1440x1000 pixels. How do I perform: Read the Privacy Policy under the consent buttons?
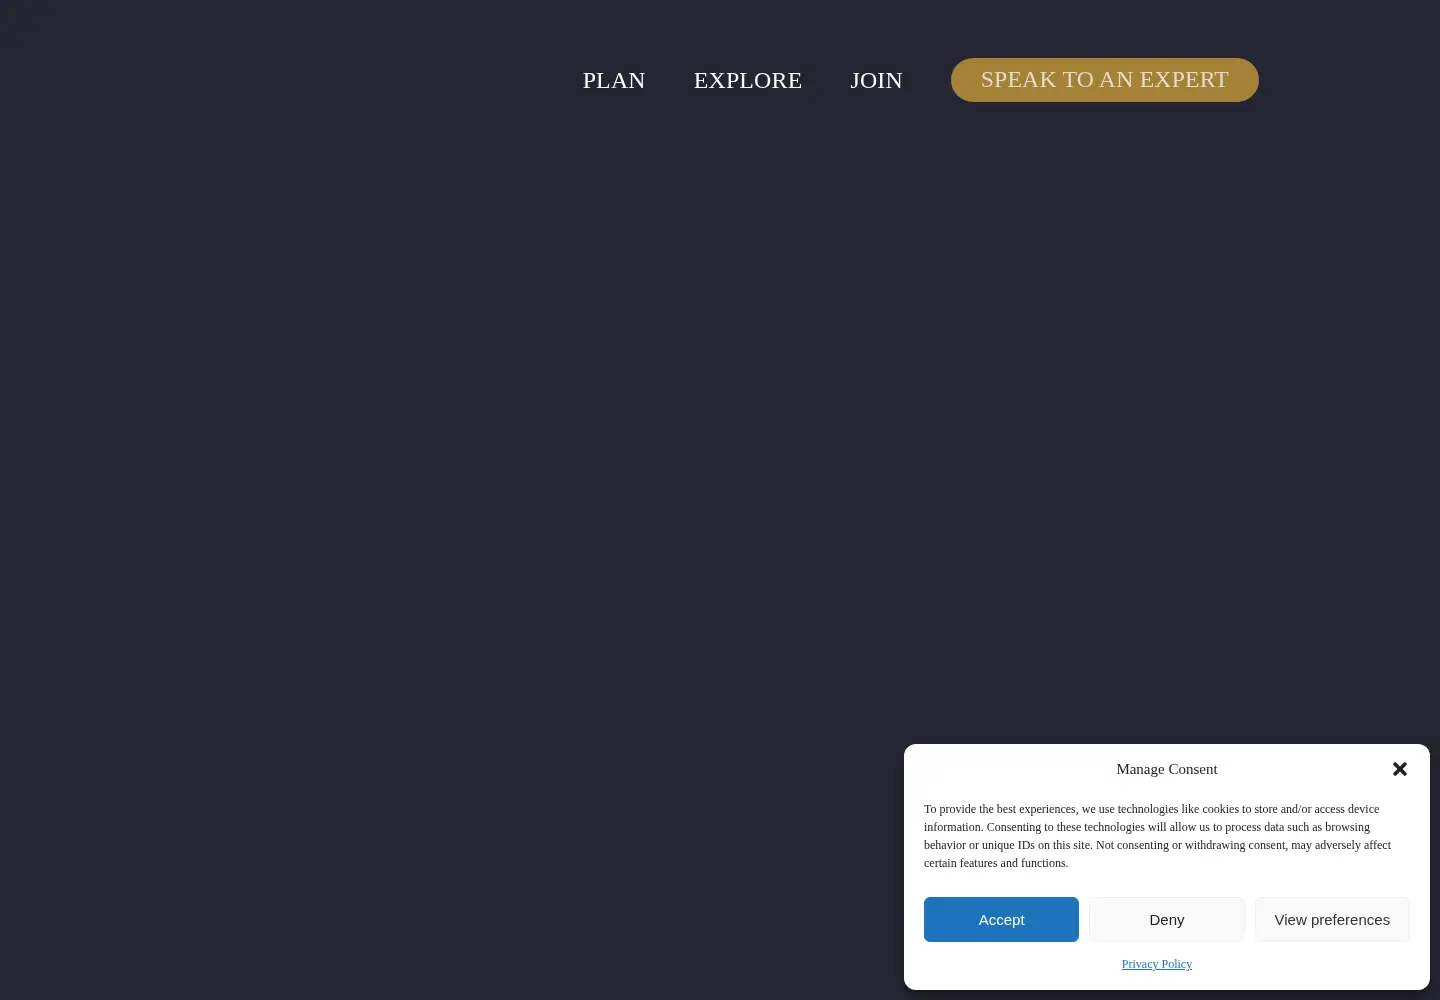click(x=1157, y=964)
